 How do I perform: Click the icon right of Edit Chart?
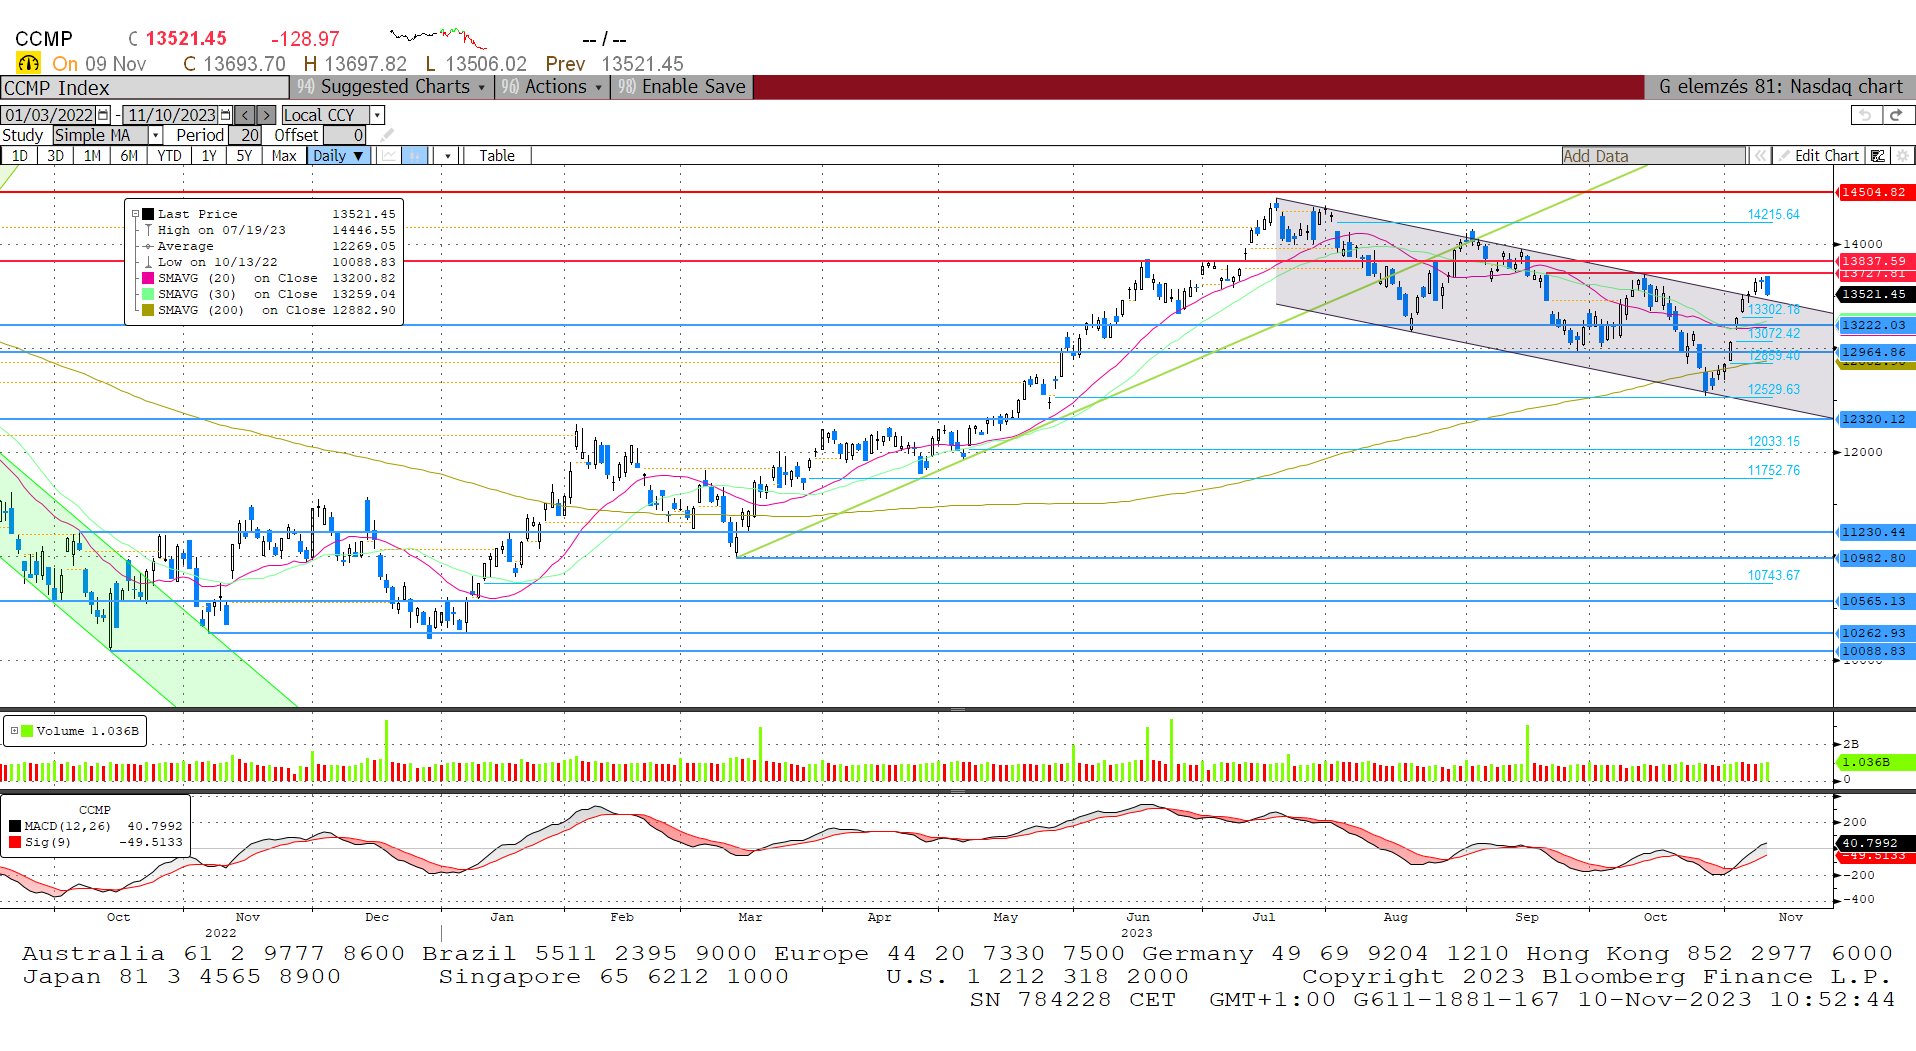1878,156
